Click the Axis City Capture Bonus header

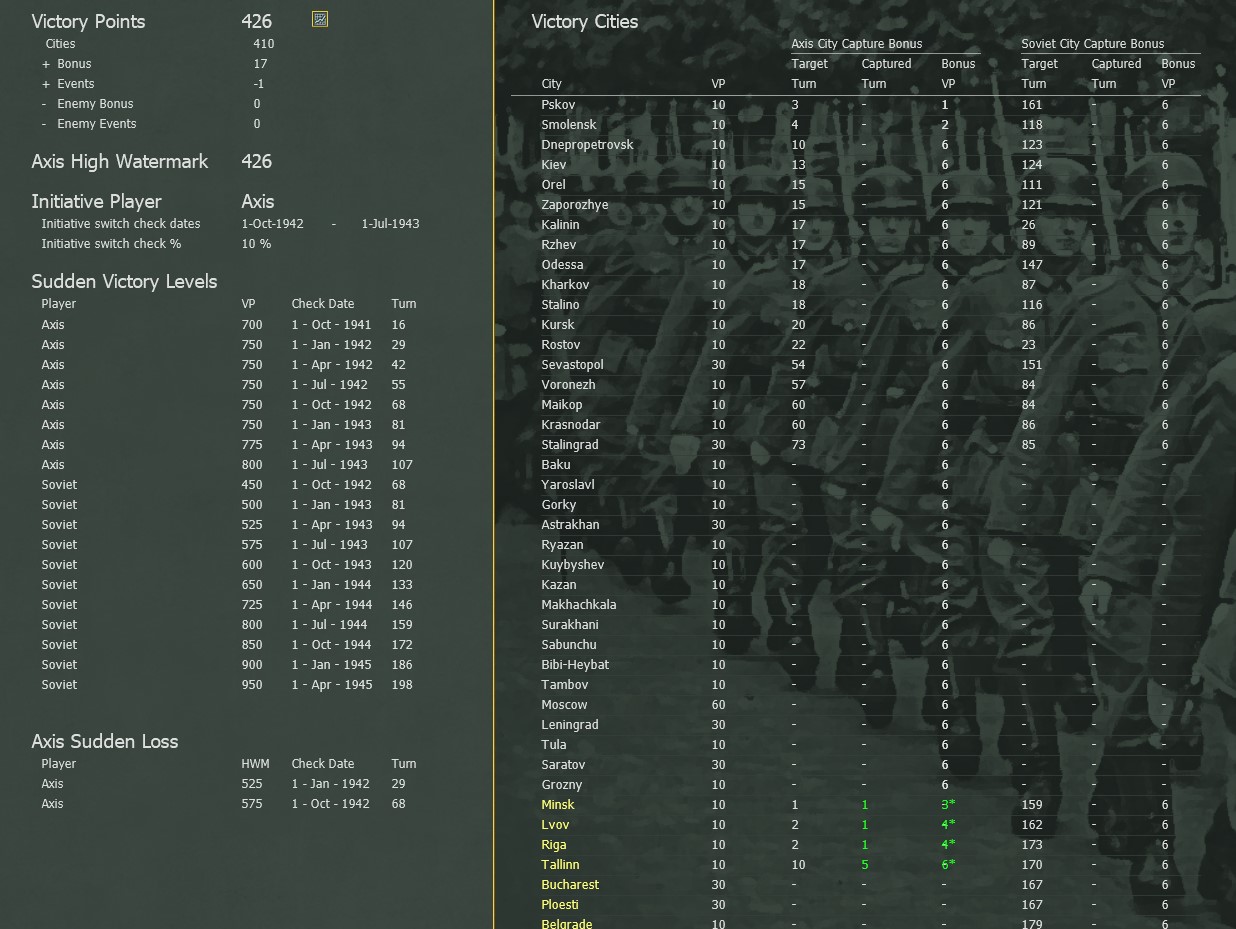pyautogui.click(x=857, y=43)
